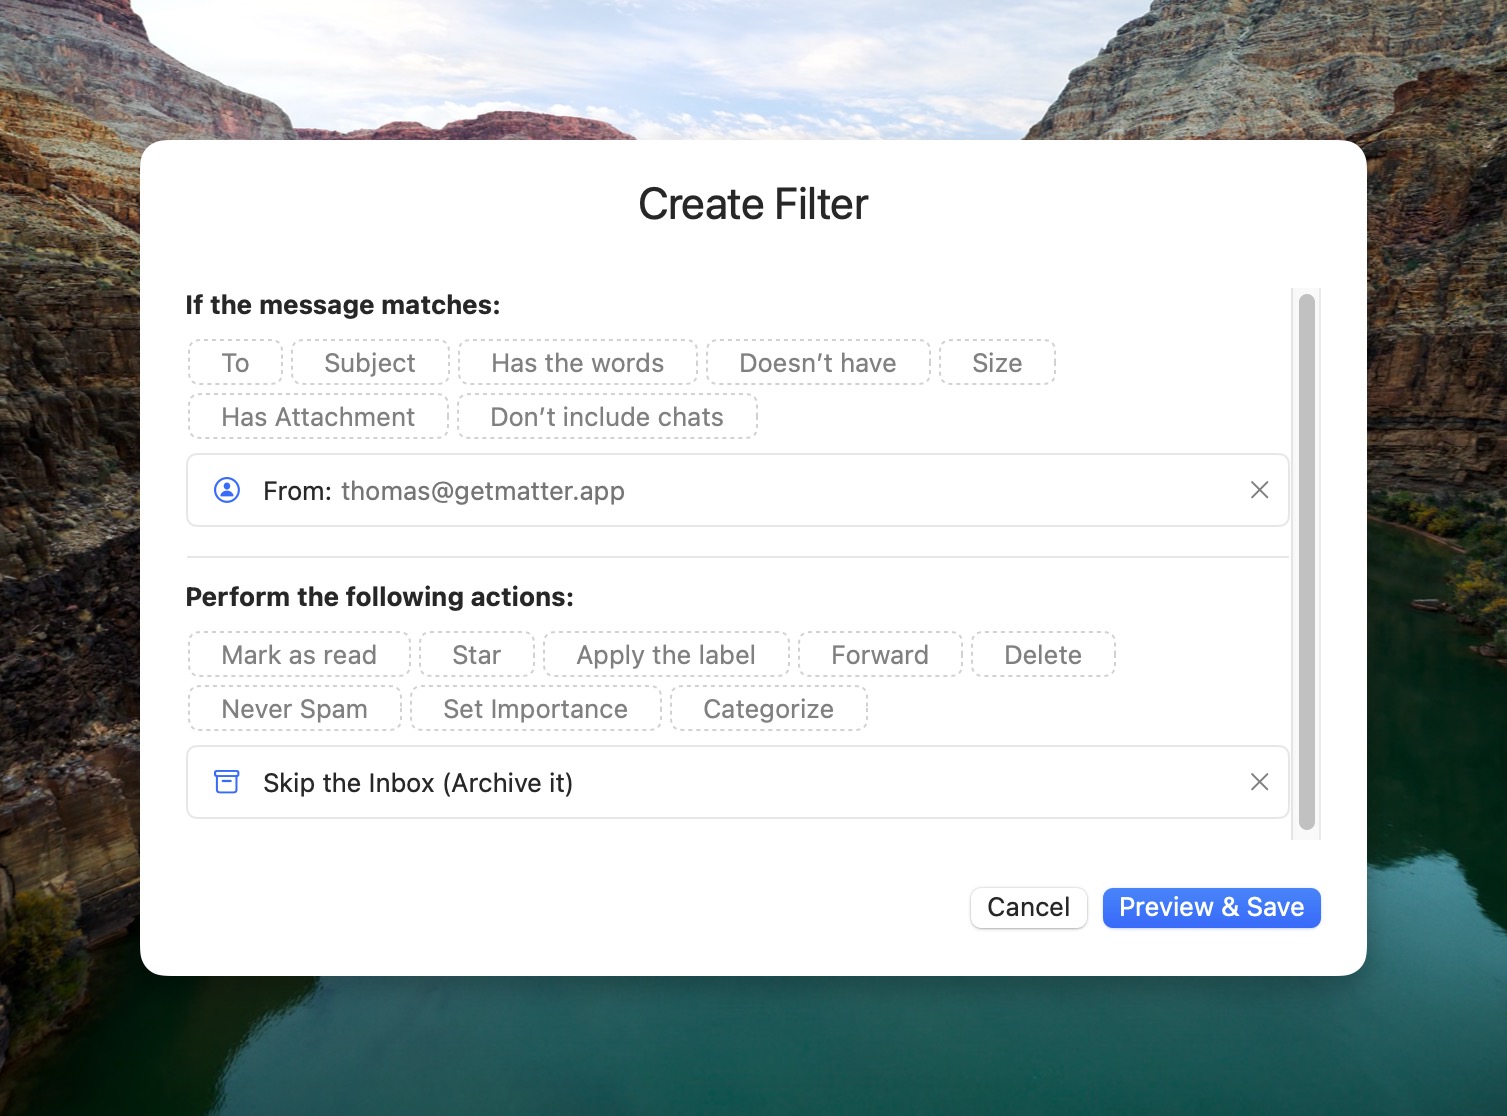Add the Star action
The width and height of the screenshot is (1507, 1116).
click(476, 654)
